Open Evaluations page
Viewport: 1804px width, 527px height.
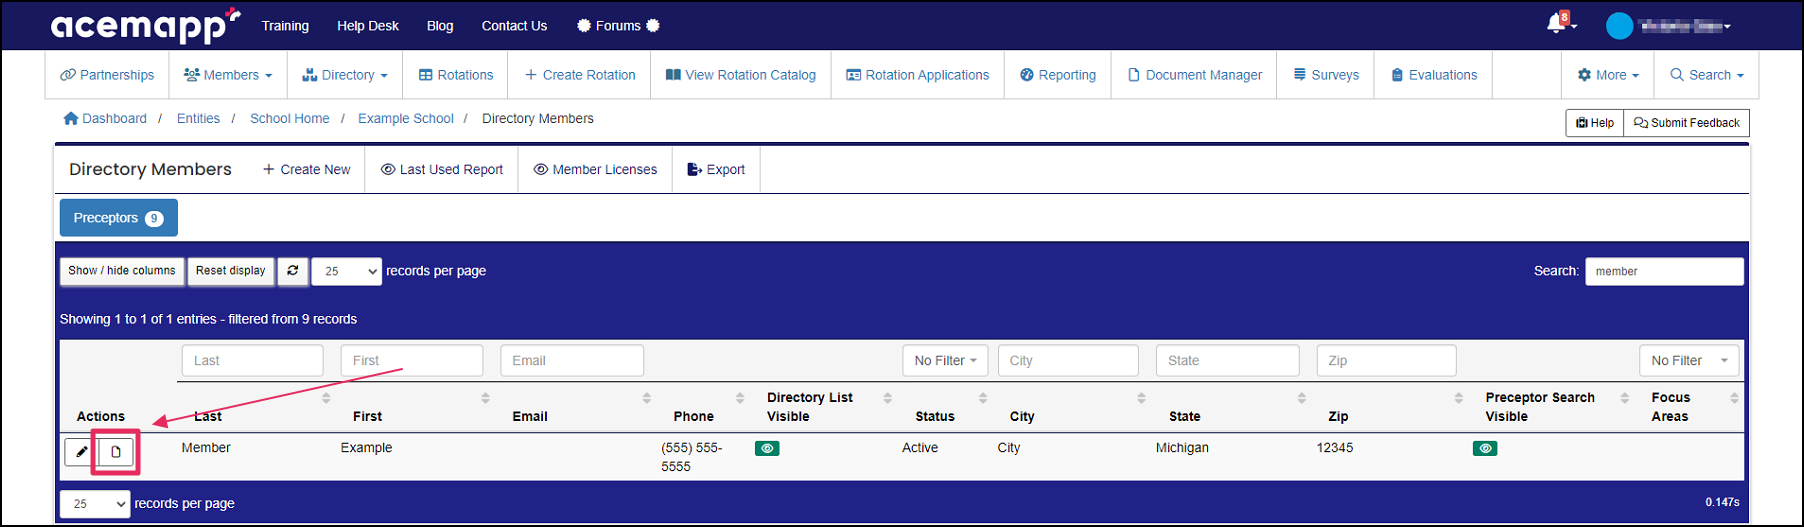pos(1434,75)
